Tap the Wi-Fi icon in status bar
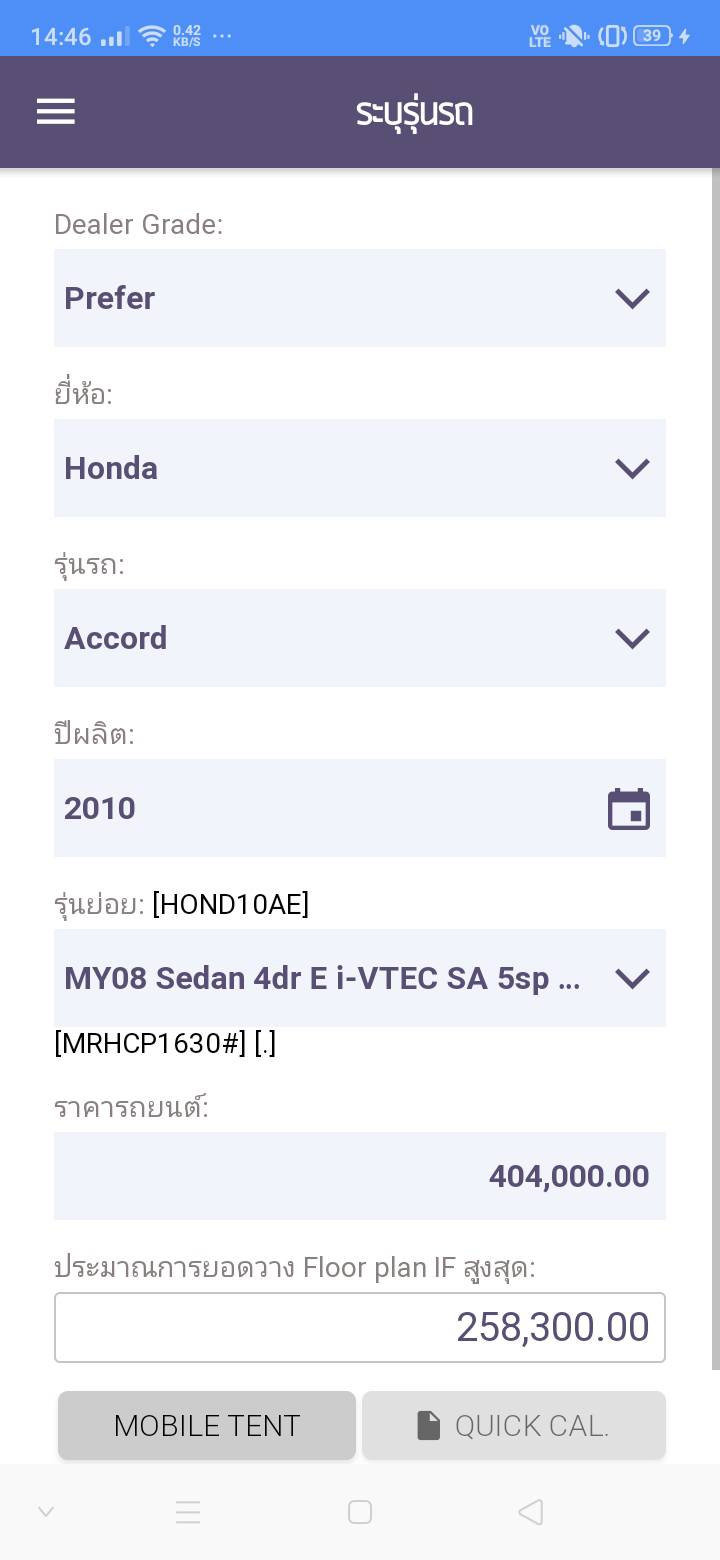Image resolution: width=720 pixels, height=1560 pixels. 152,37
